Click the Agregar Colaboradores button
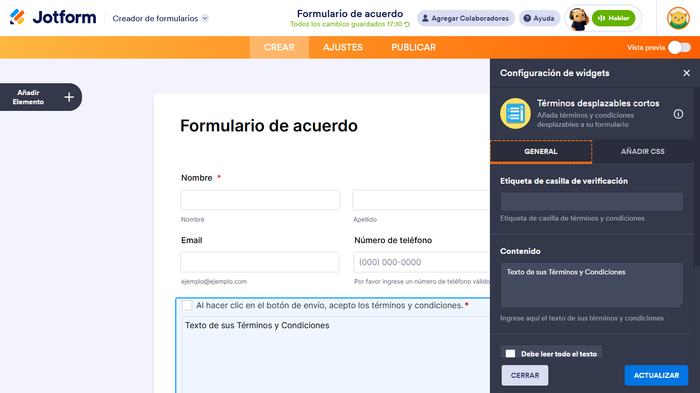 pos(466,18)
